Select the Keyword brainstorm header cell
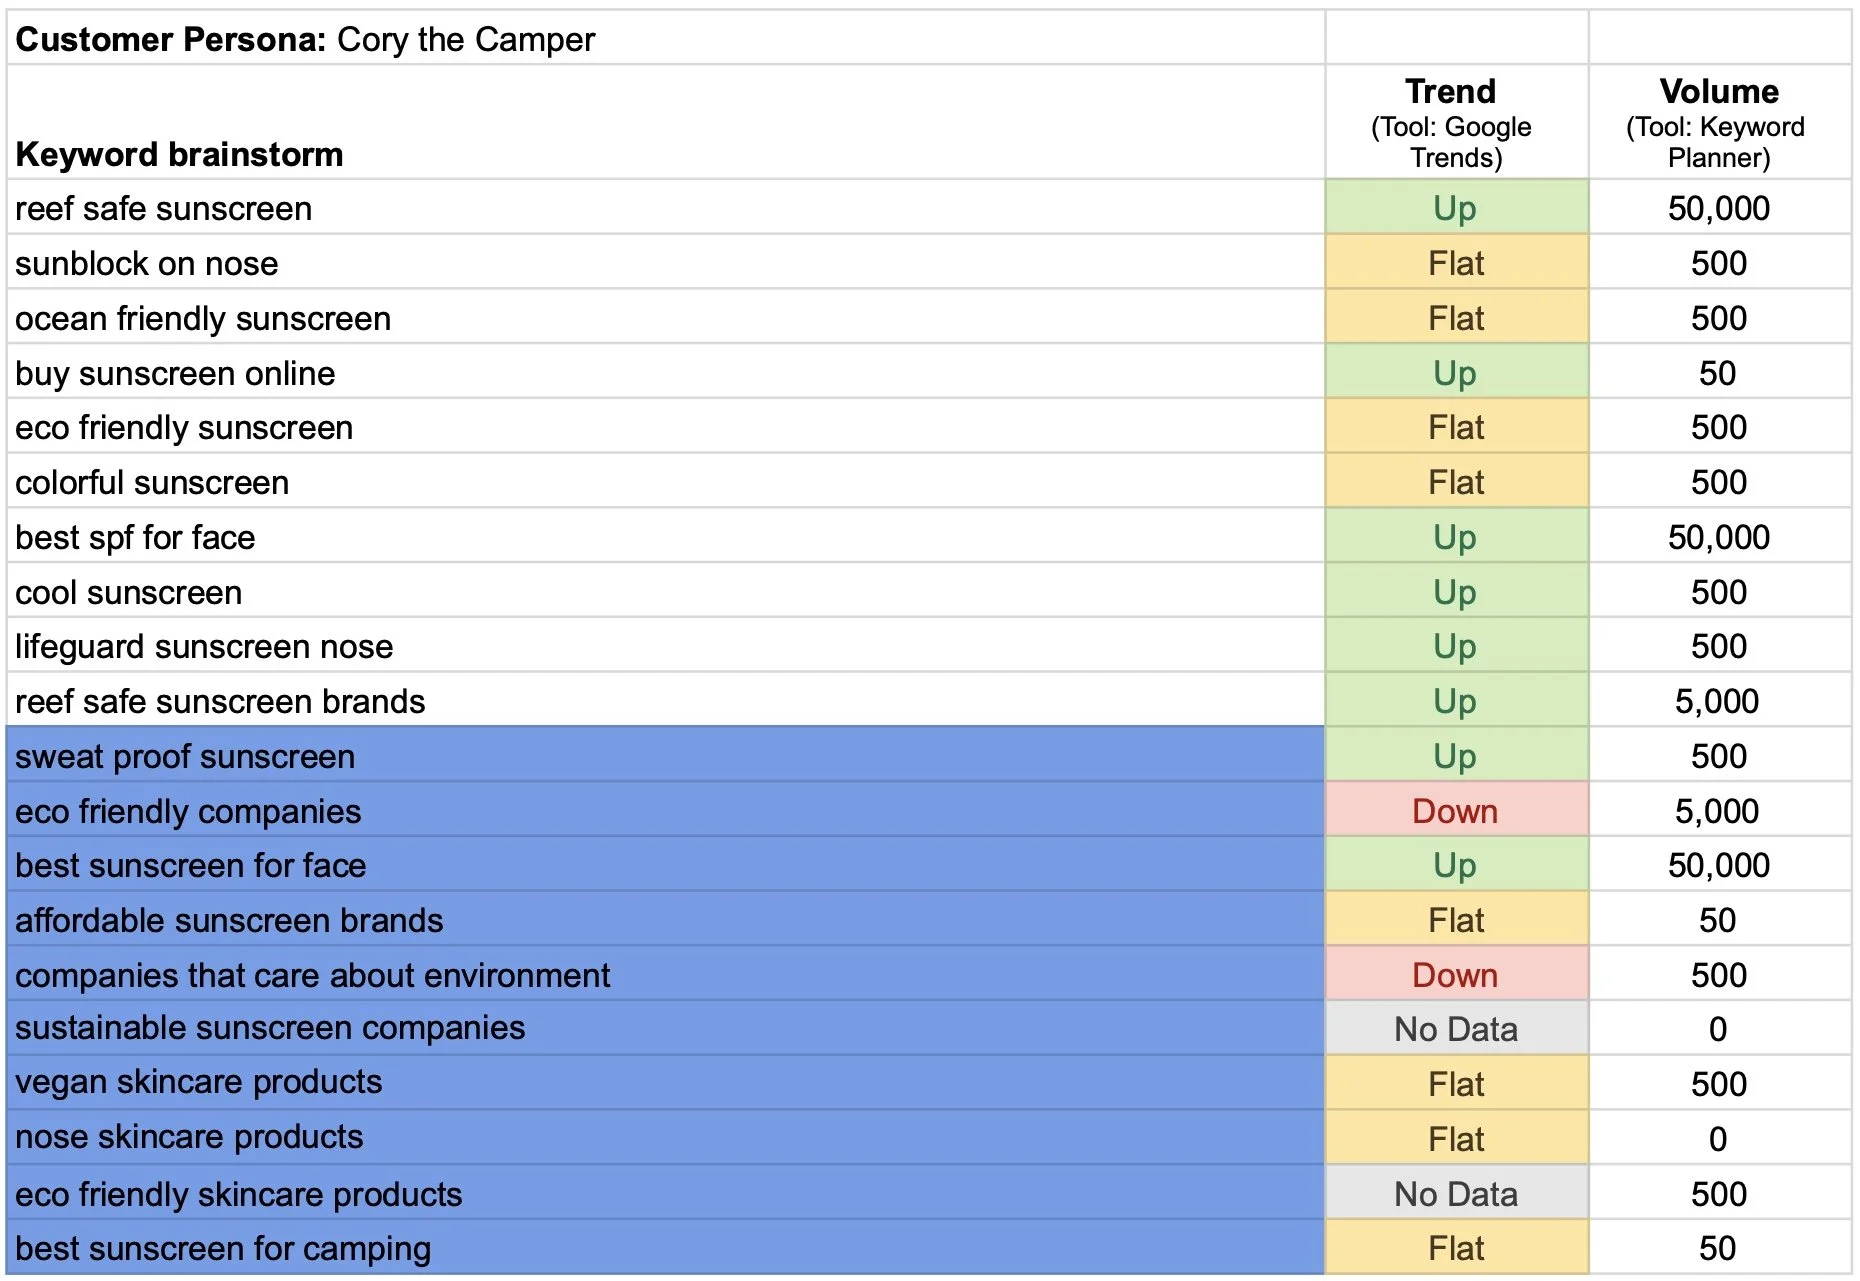1860x1281 pixels. (666, 123)
